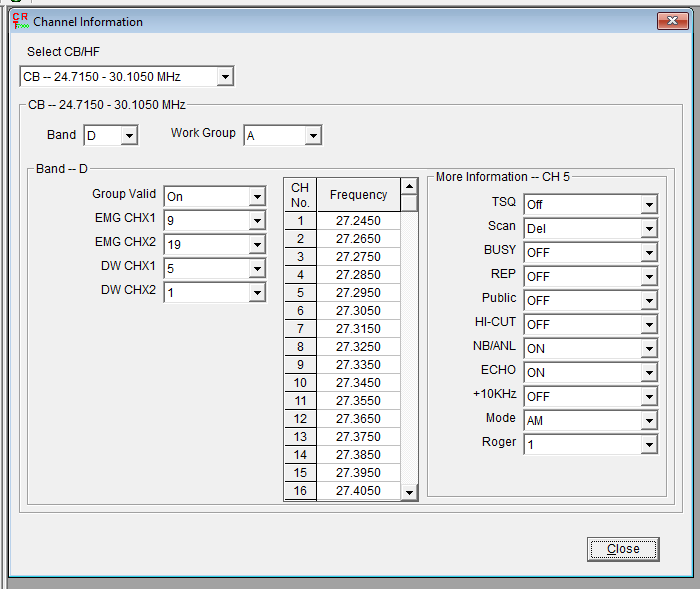Click frequency cell 27.2850
700x589 pixels.
[358, 275]
